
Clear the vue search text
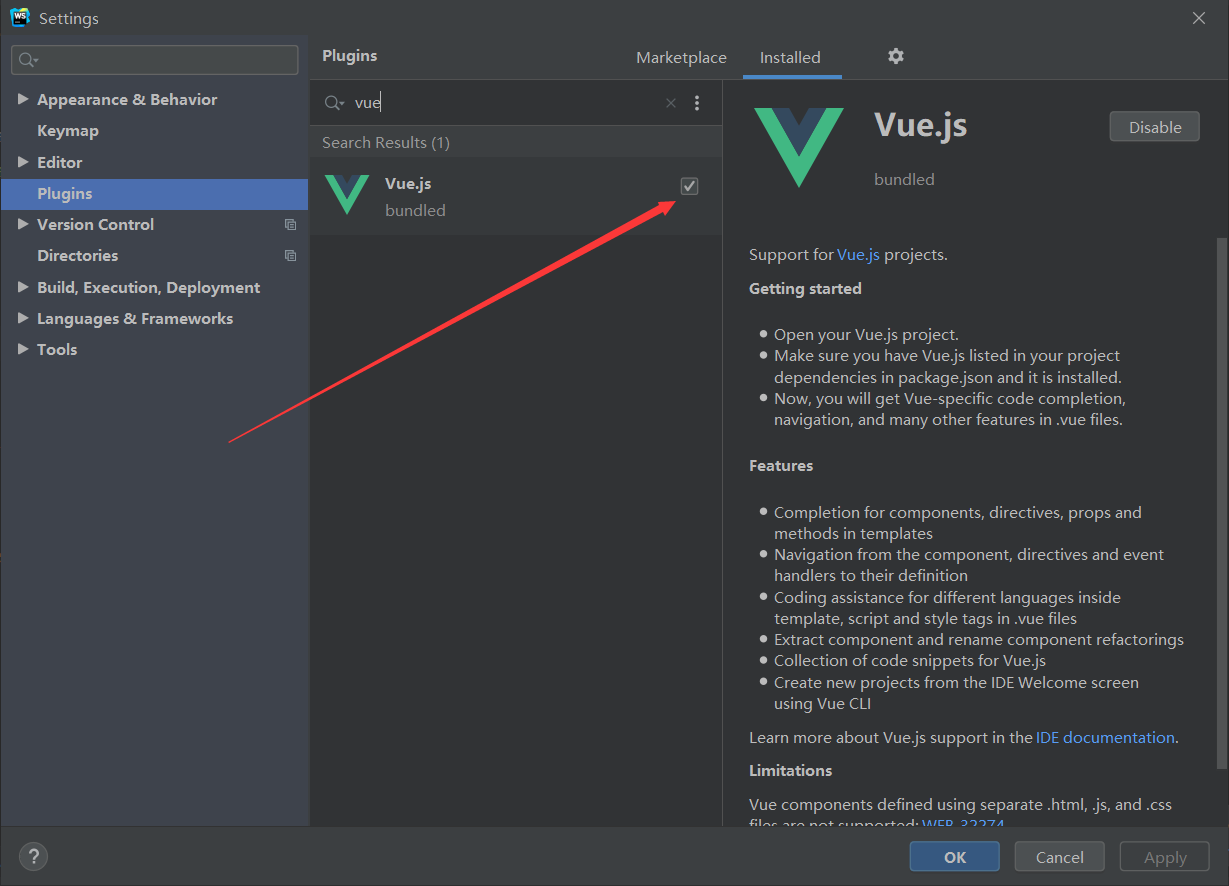coord(671,103)
